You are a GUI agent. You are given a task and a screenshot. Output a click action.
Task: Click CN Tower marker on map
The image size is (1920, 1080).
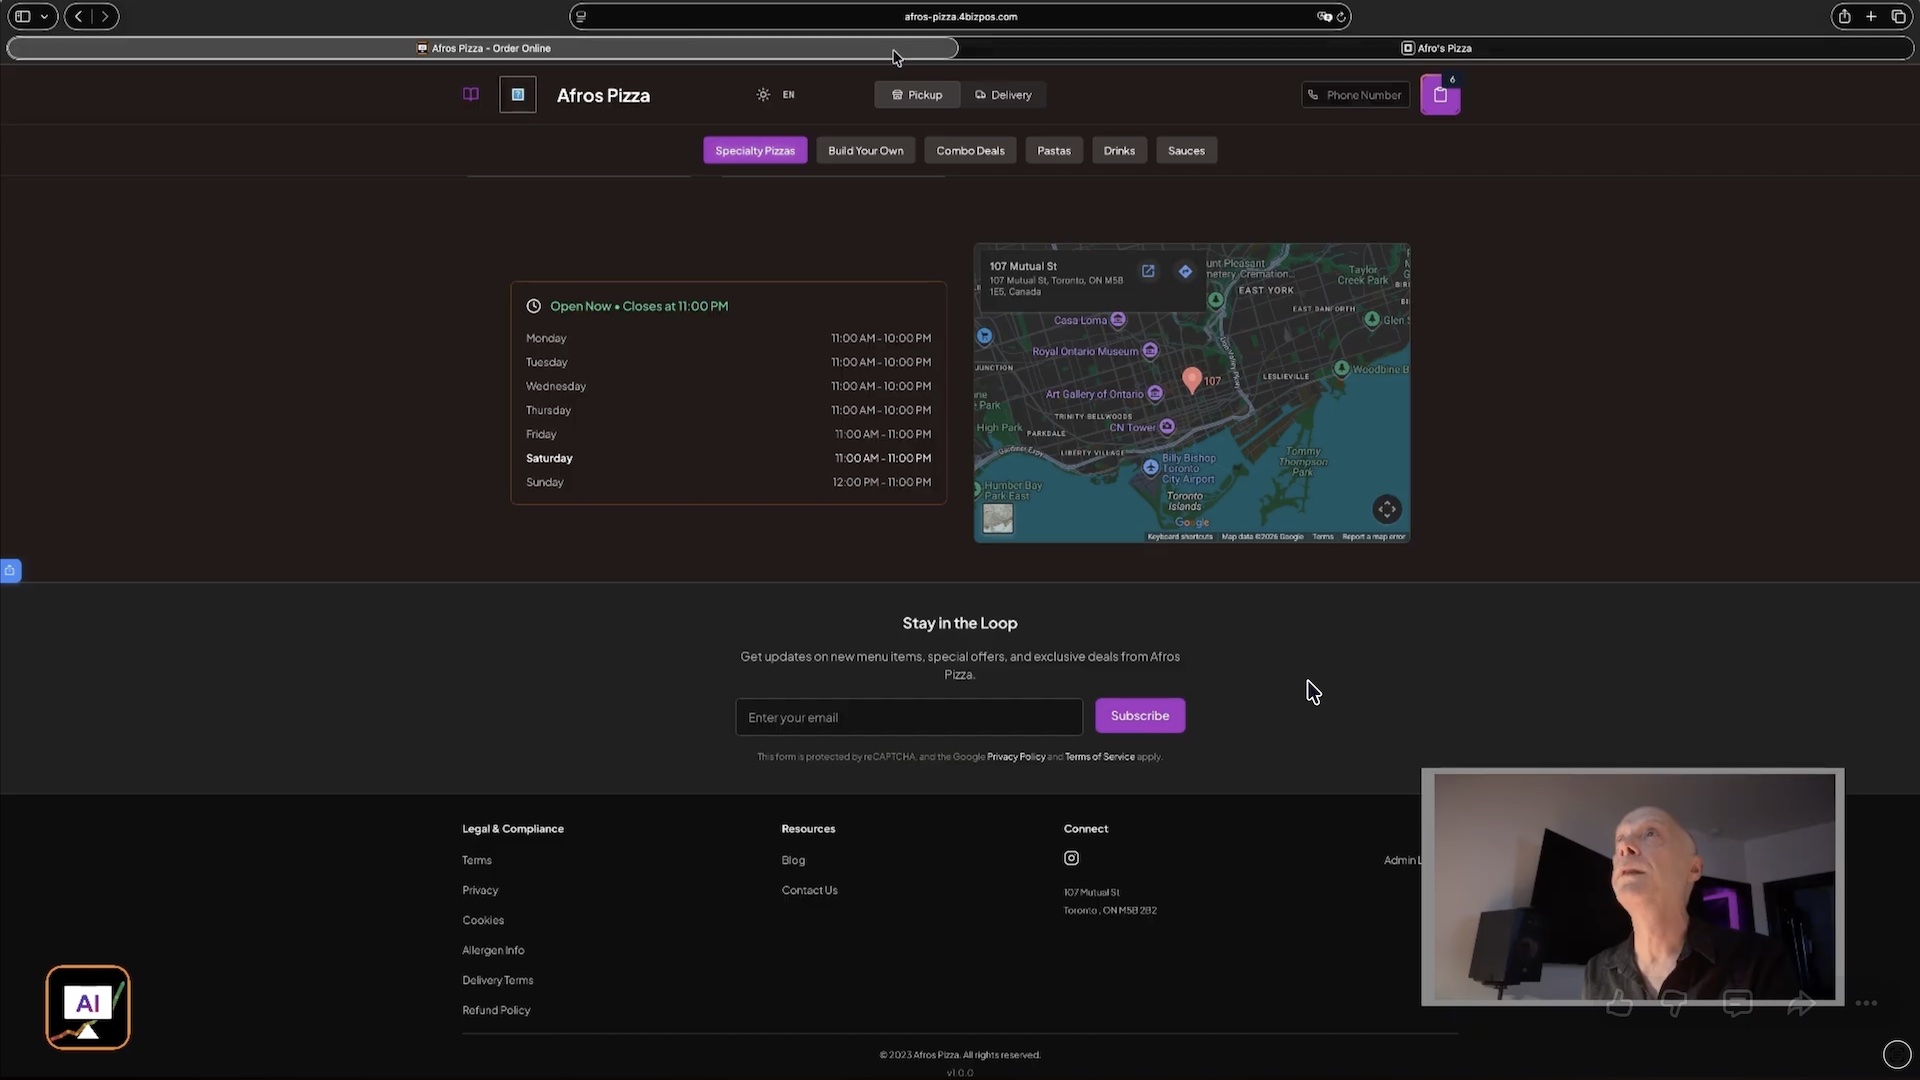pos(1167,427)
